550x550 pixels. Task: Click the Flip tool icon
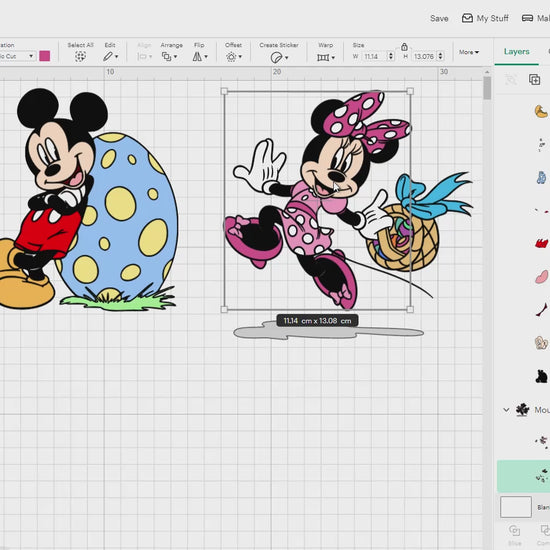coord(197,56)
